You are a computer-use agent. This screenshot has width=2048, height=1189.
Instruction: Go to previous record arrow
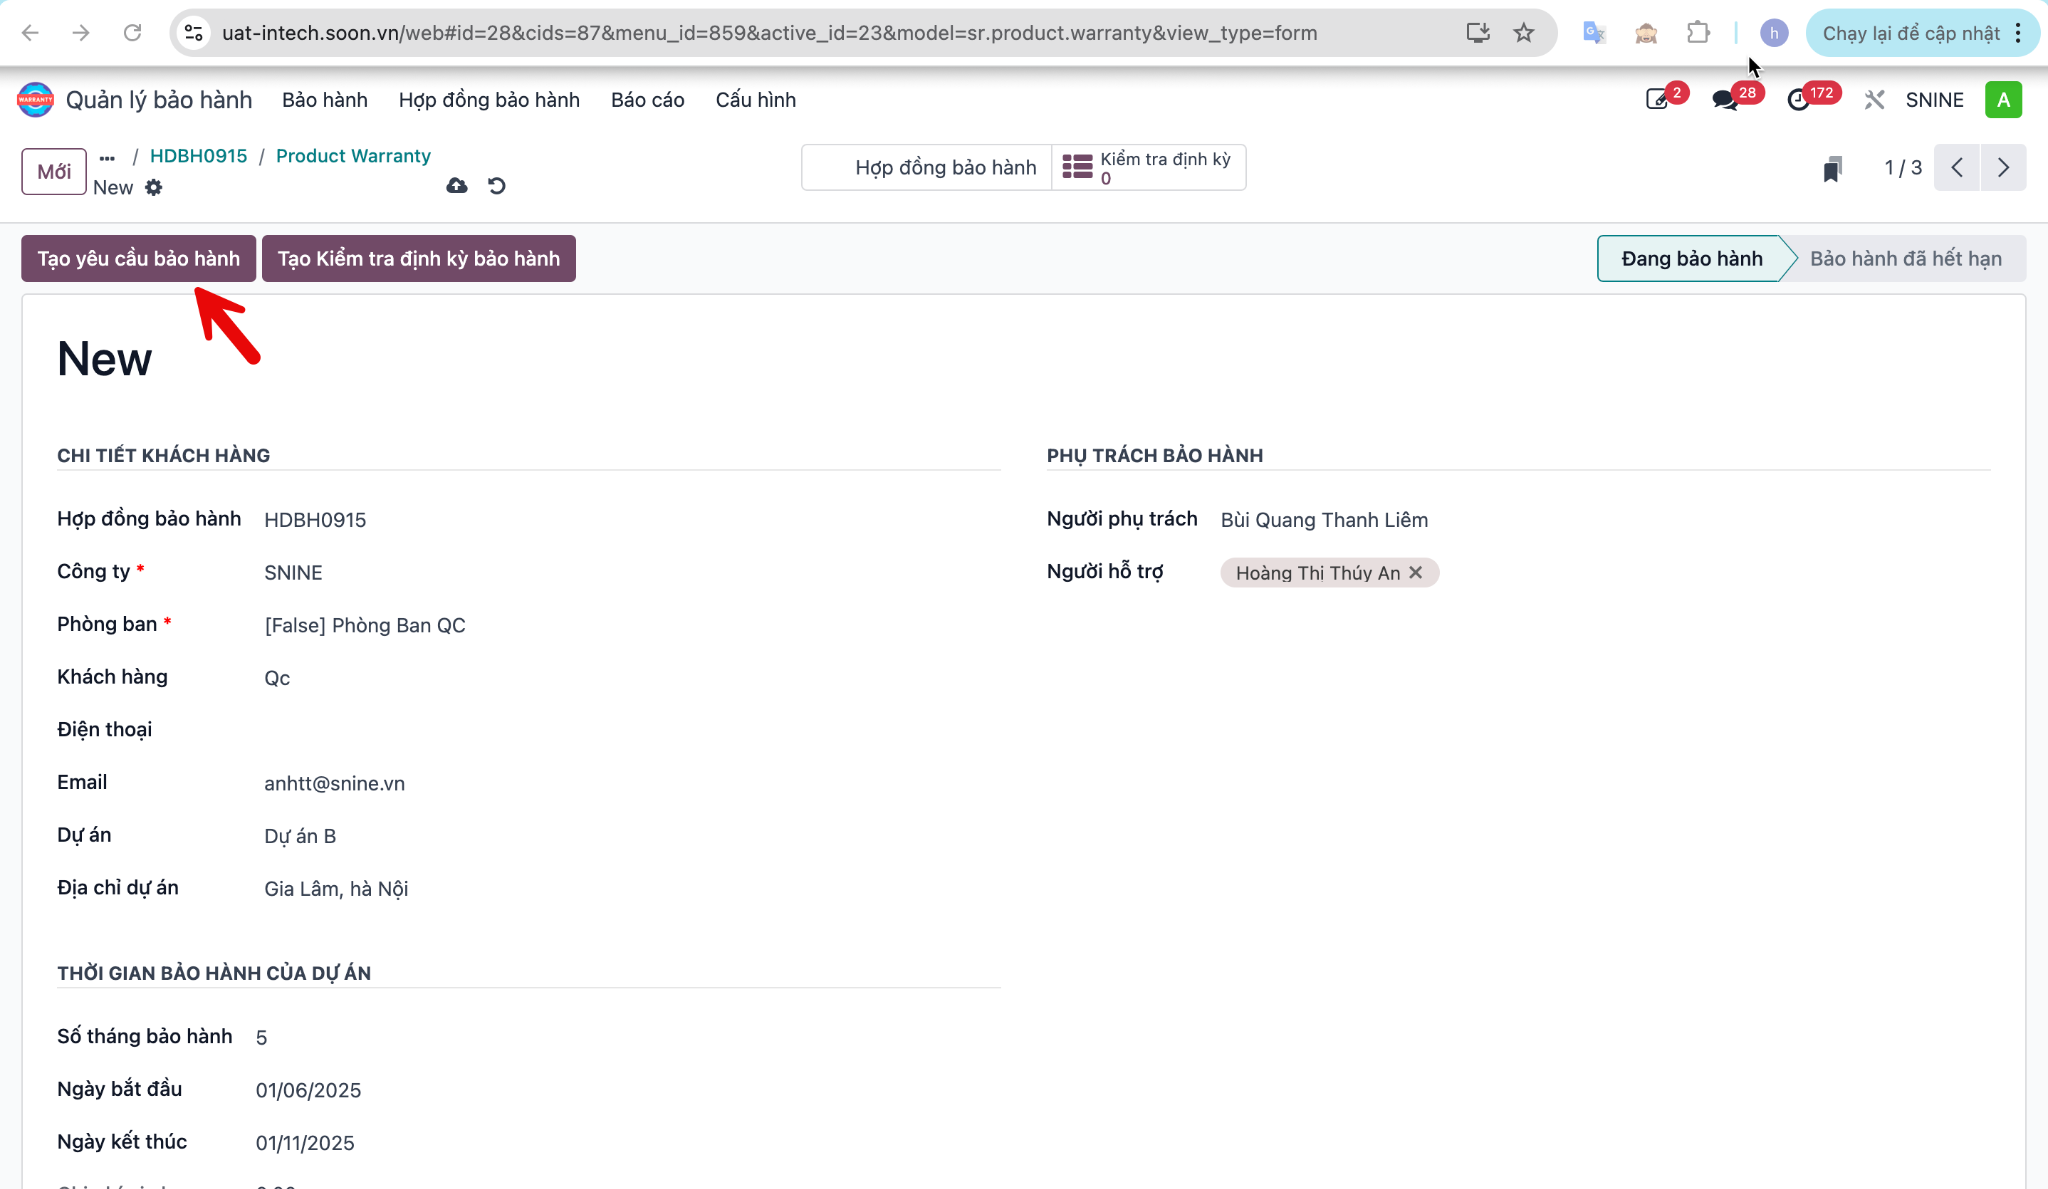(1957, 168)
